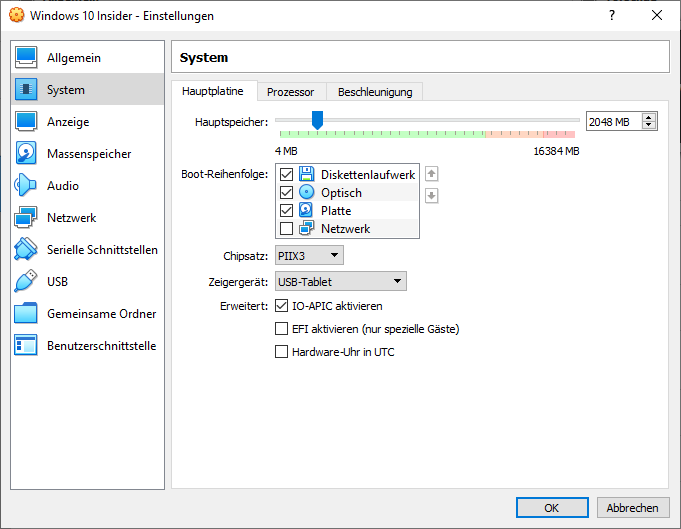Cancel with the Abbrechen button
The width and height of the screenshot is (681, 529).
tap(633, 508)
